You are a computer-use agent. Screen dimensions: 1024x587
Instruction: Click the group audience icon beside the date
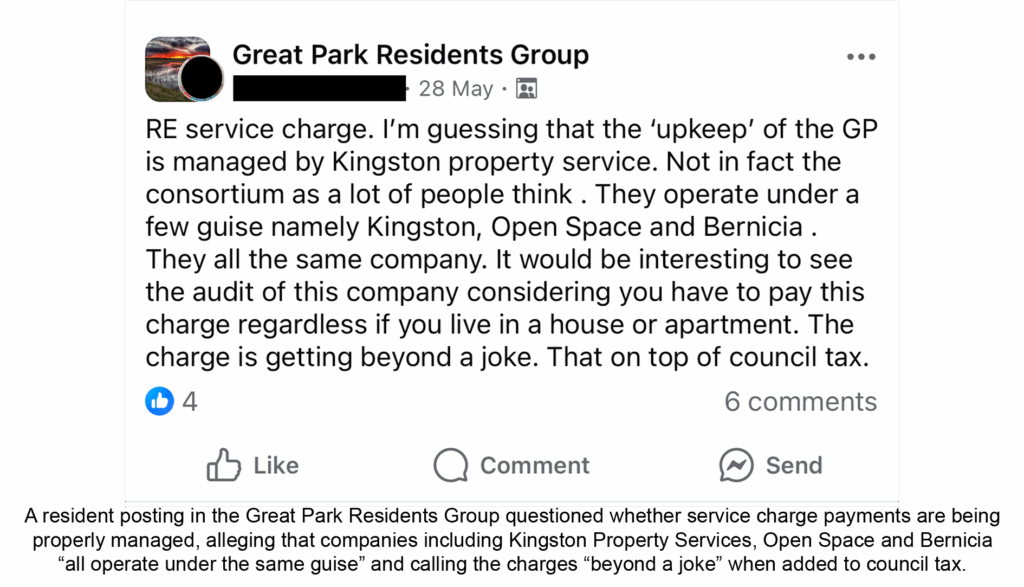[x=527, y=89]
